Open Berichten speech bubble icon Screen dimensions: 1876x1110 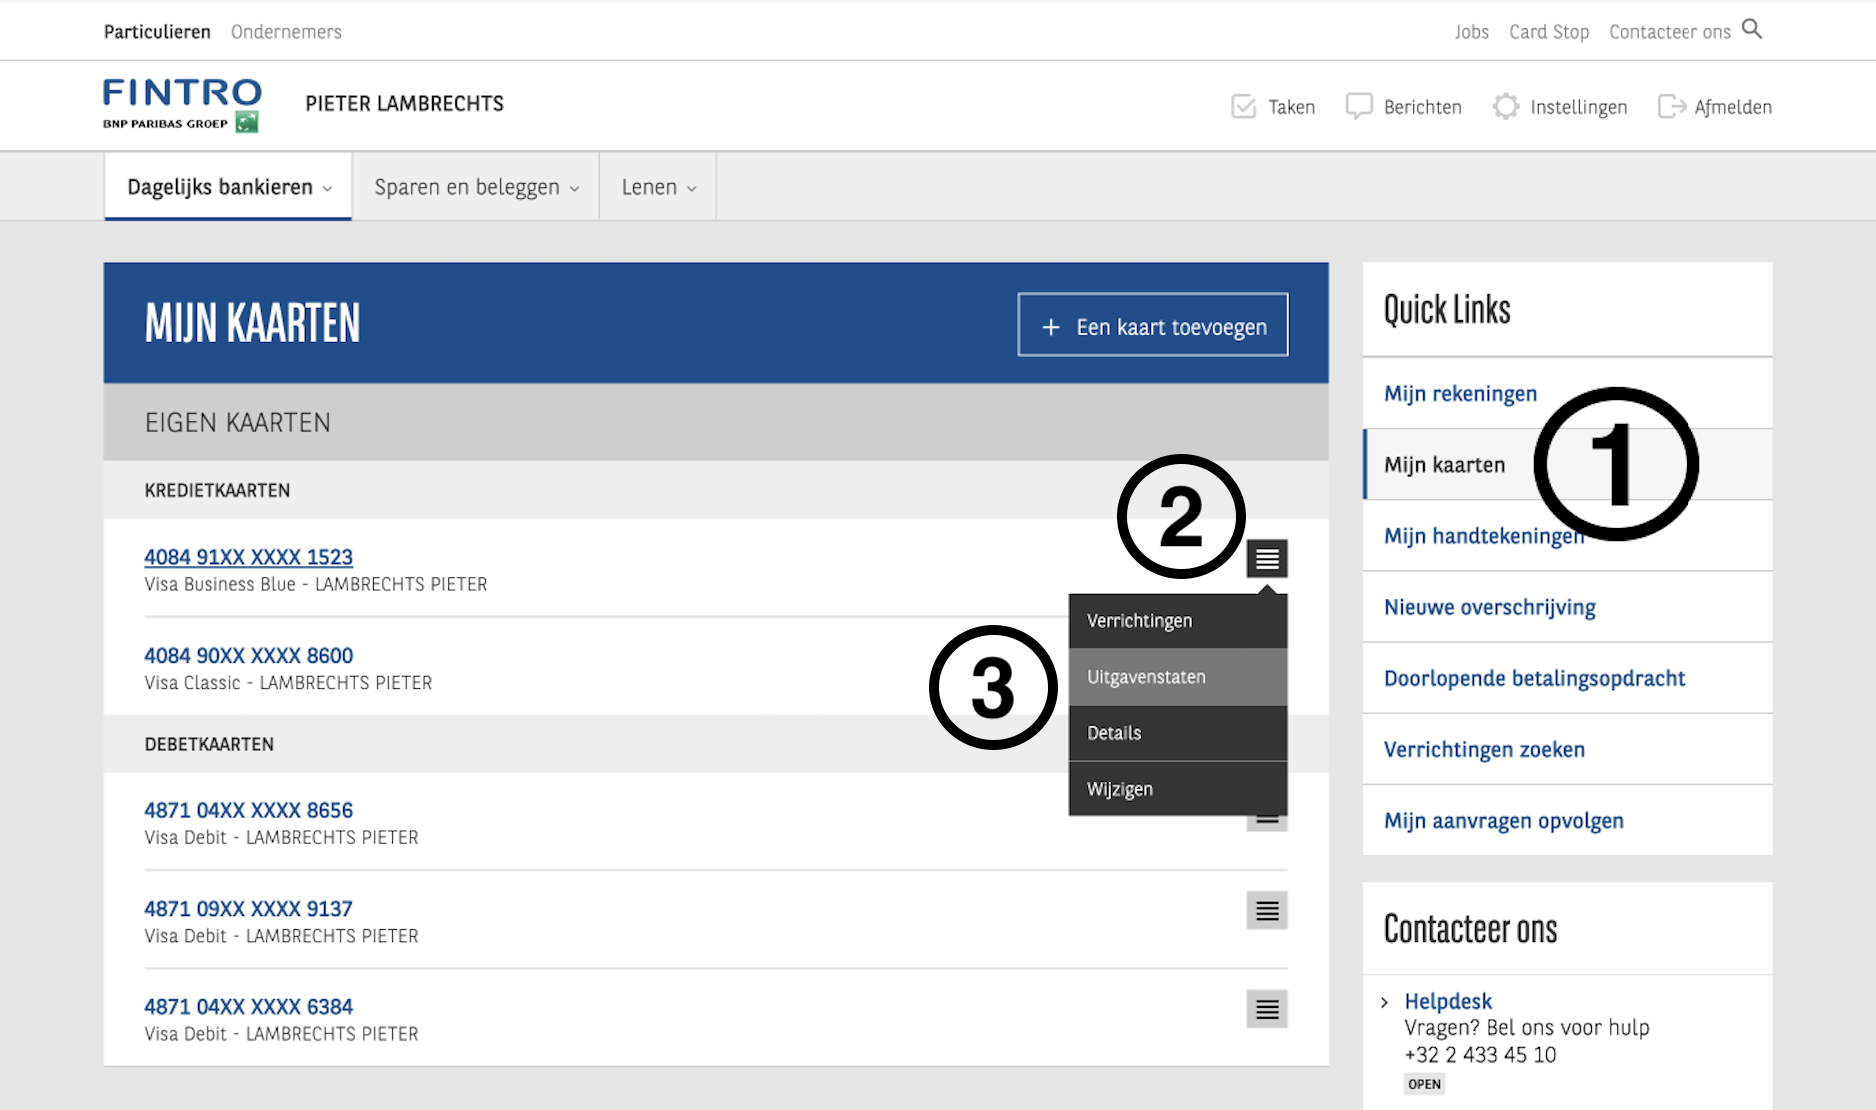1359,106
